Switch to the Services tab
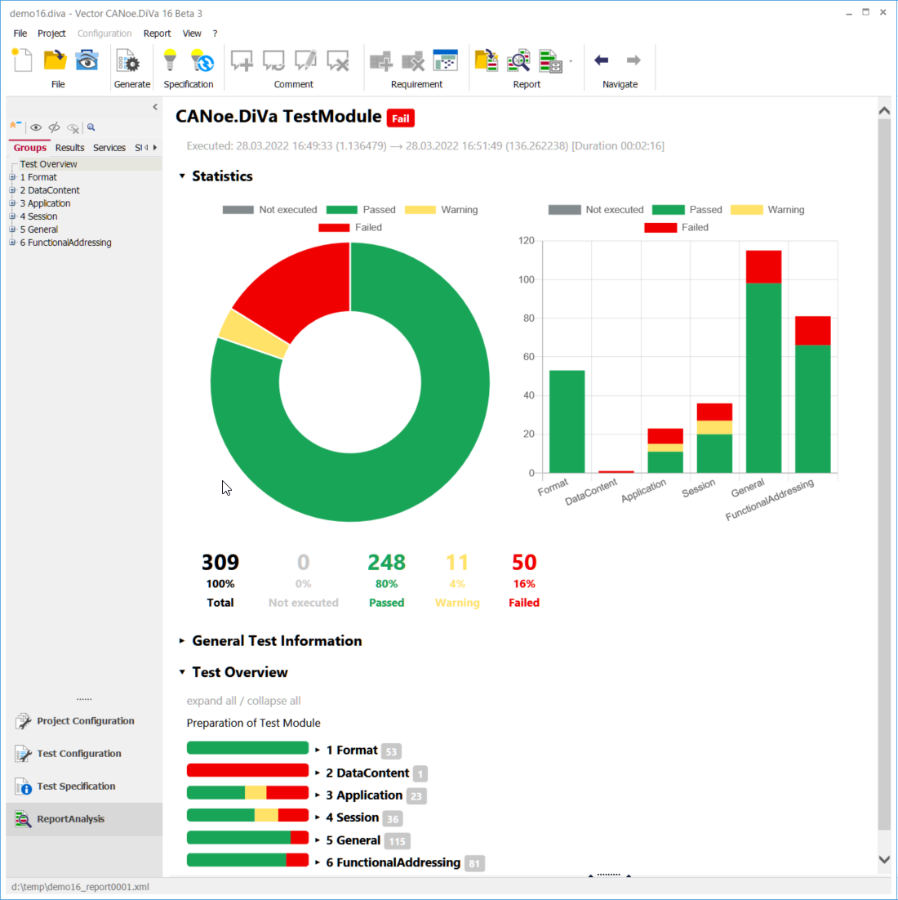Screen dimensions: 898x900 point(109,148)
